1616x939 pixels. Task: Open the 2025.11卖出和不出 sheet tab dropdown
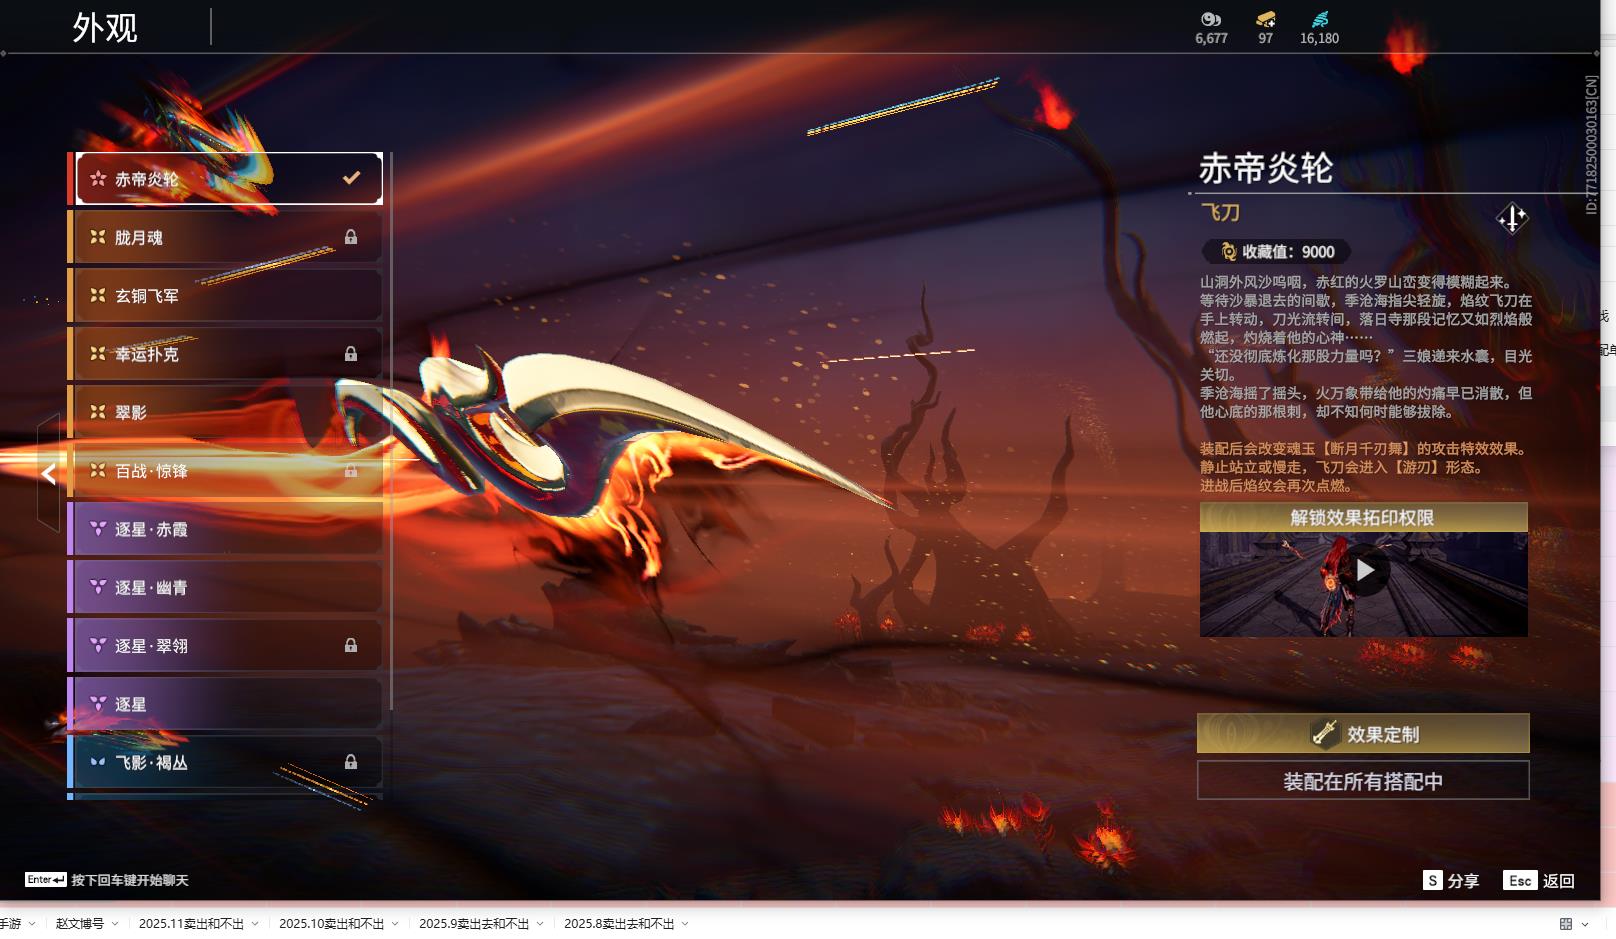click(x=255, y=924)
